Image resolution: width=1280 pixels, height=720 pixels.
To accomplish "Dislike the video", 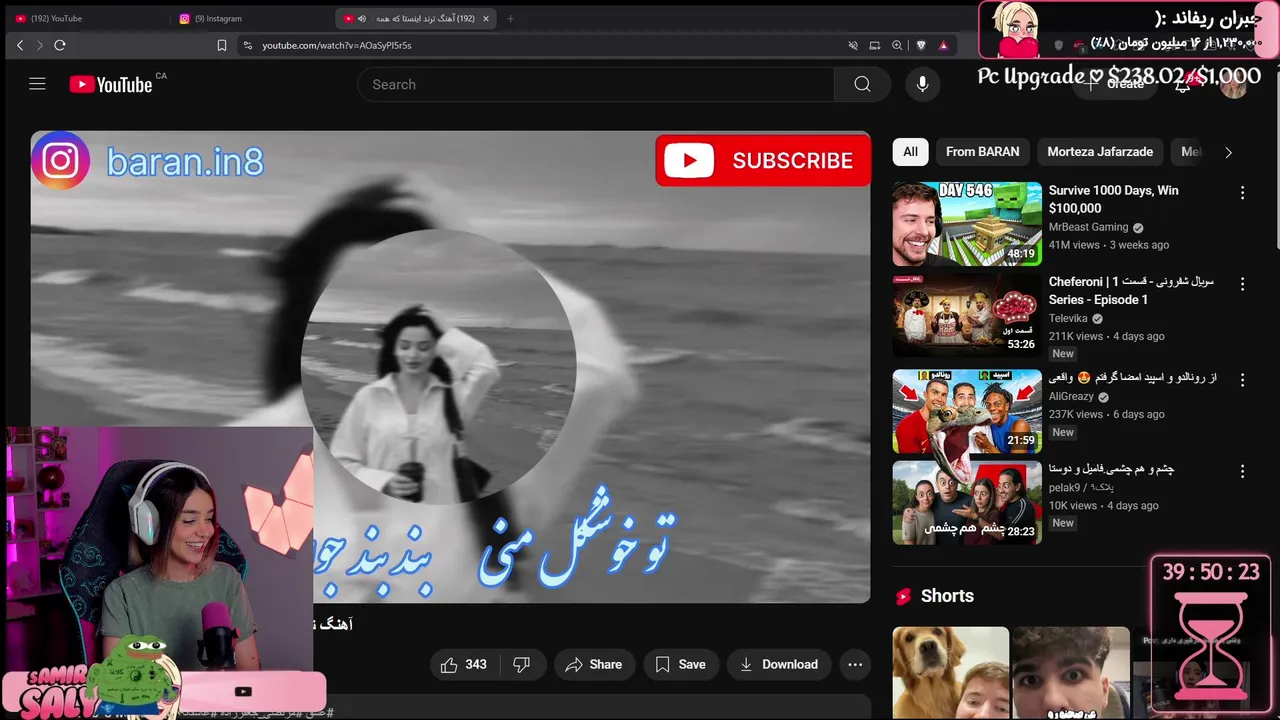I will tap(522, 664).
